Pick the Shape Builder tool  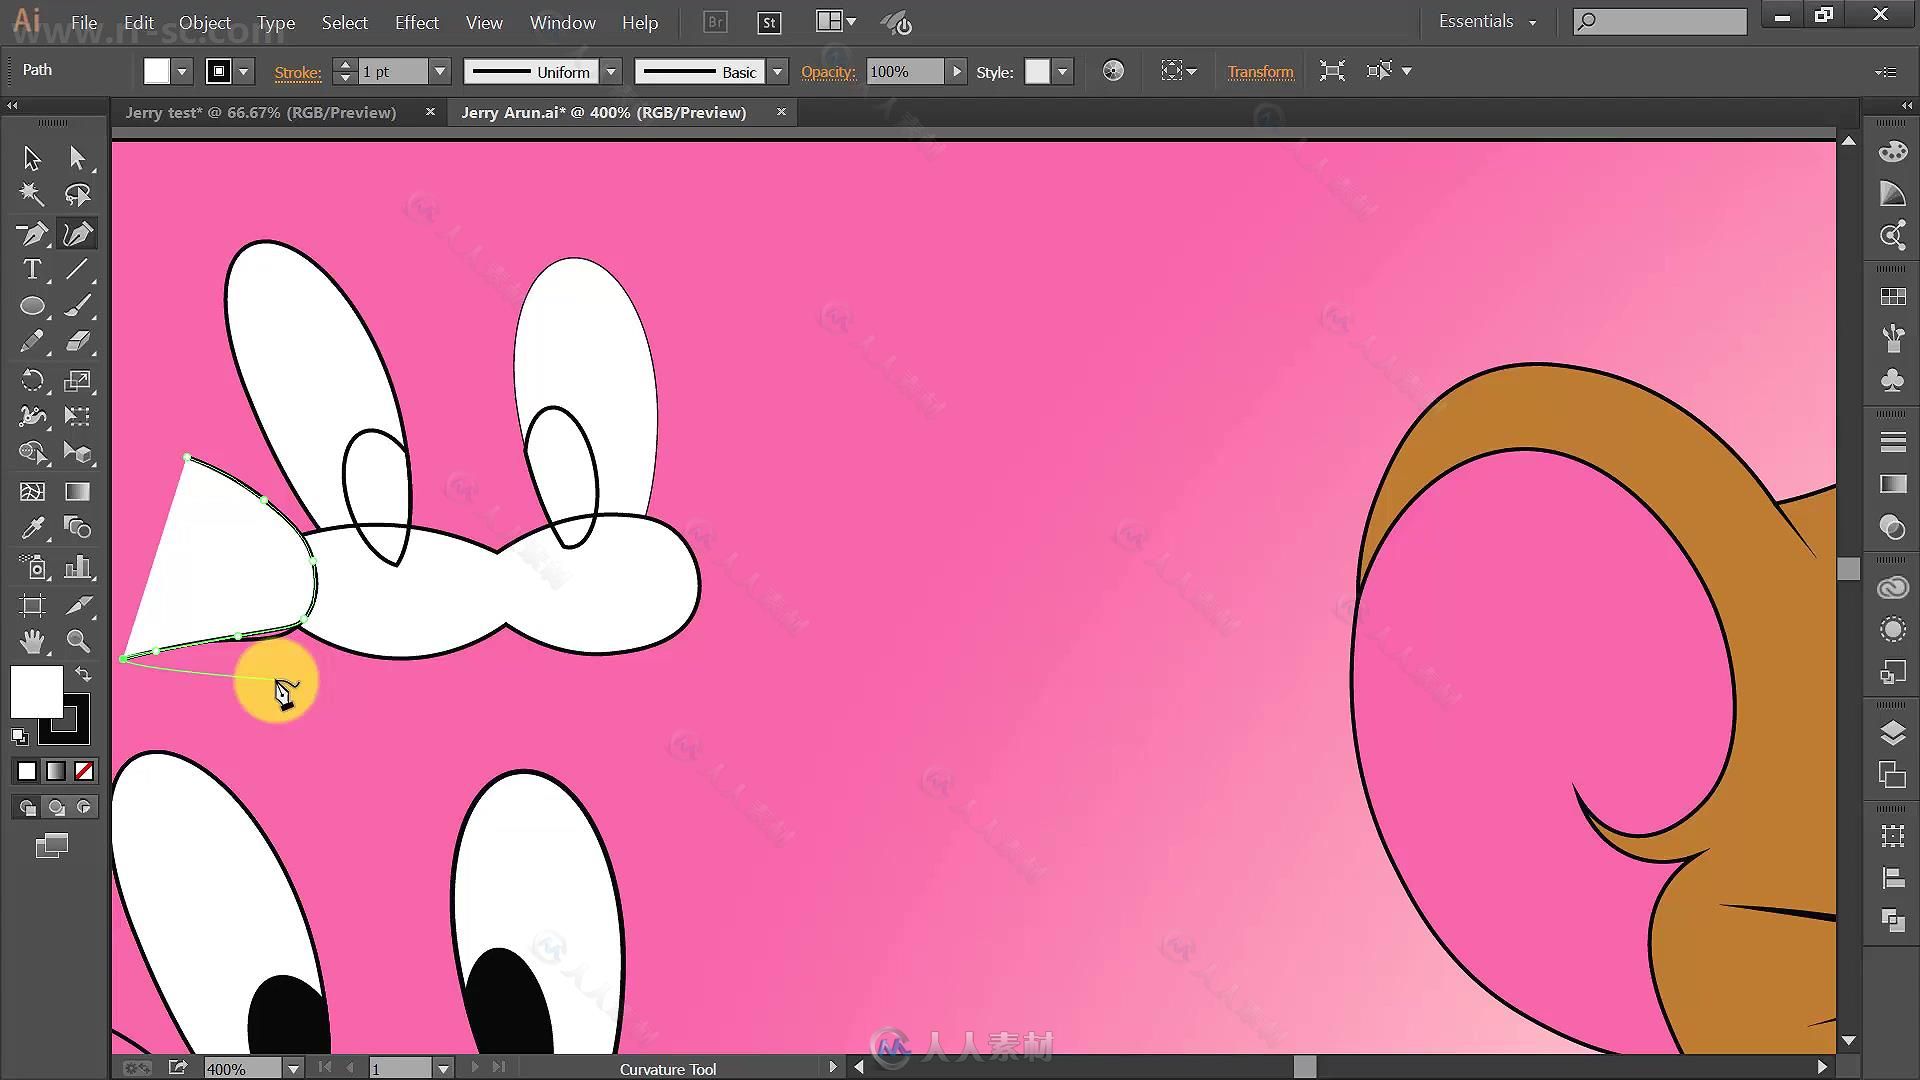coord(31,453)
